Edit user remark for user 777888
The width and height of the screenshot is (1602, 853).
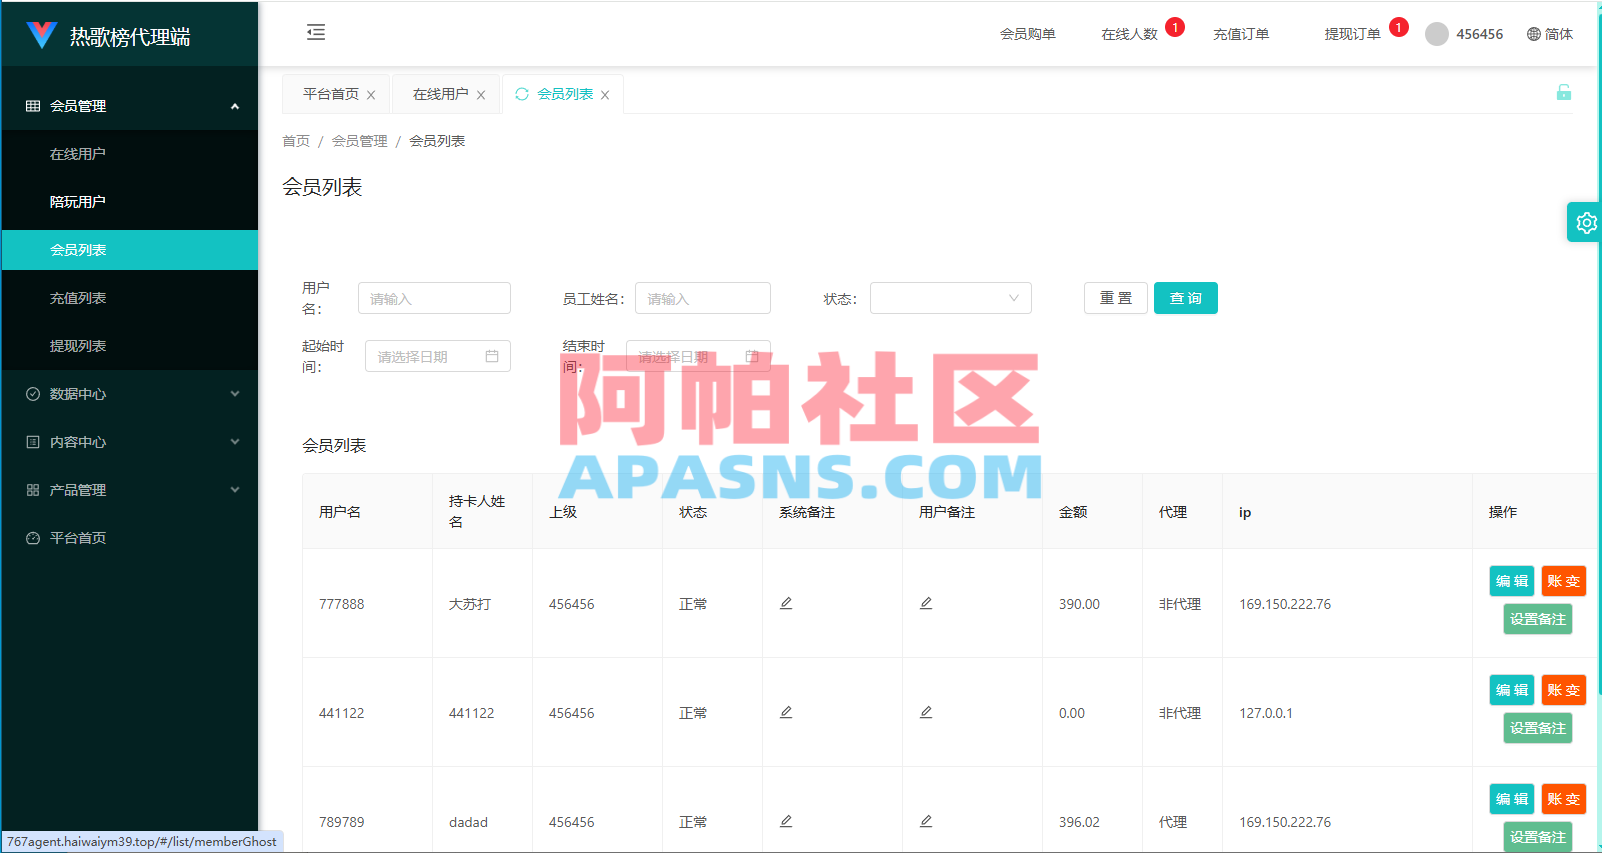pyautogui.click(x=926, y=603)
